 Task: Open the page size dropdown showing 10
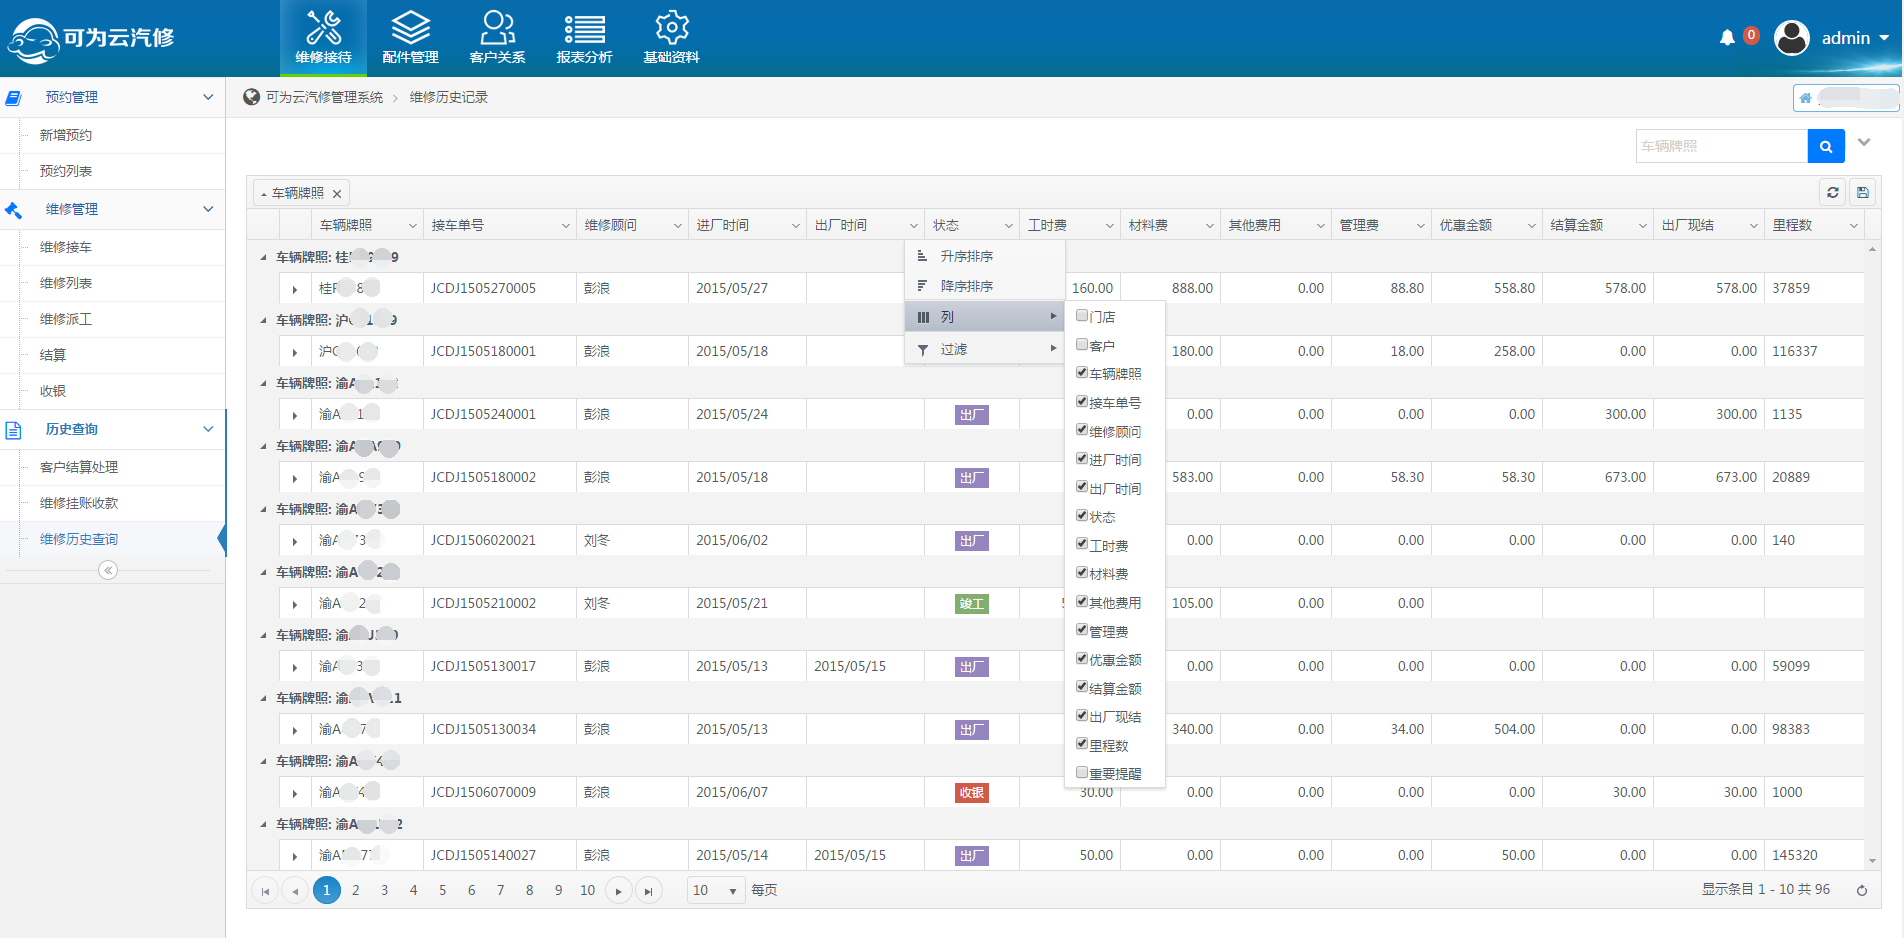[716, 890]
